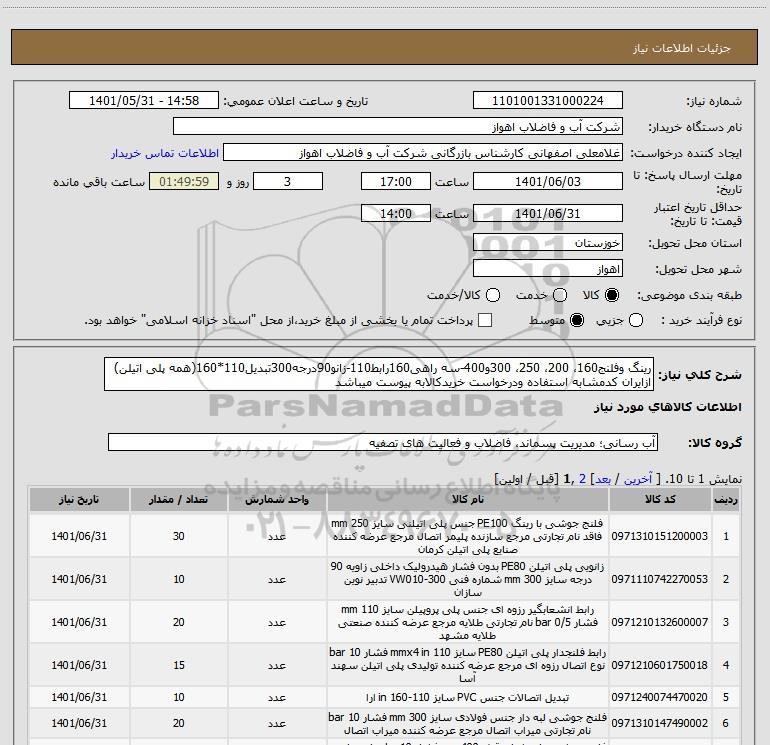
Task: Choose the متوسط purchase type radio
Action: tap(577, 321)
